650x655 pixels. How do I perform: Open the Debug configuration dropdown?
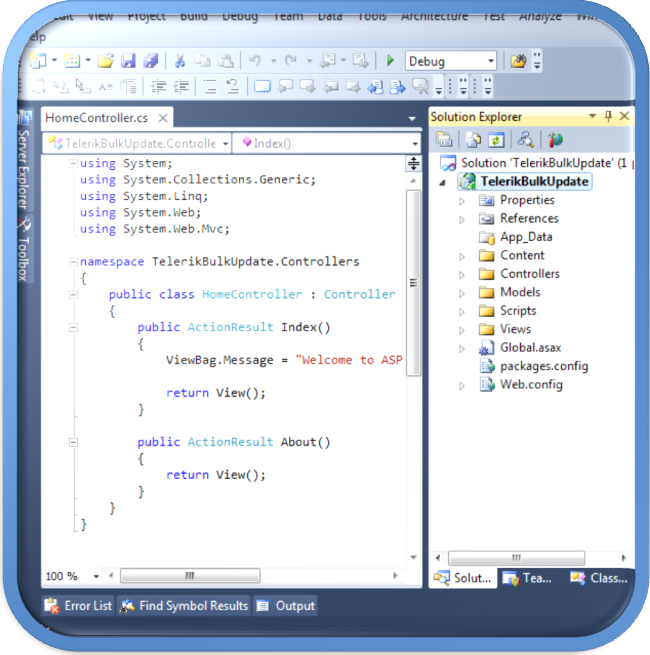(x=491, y=61)
